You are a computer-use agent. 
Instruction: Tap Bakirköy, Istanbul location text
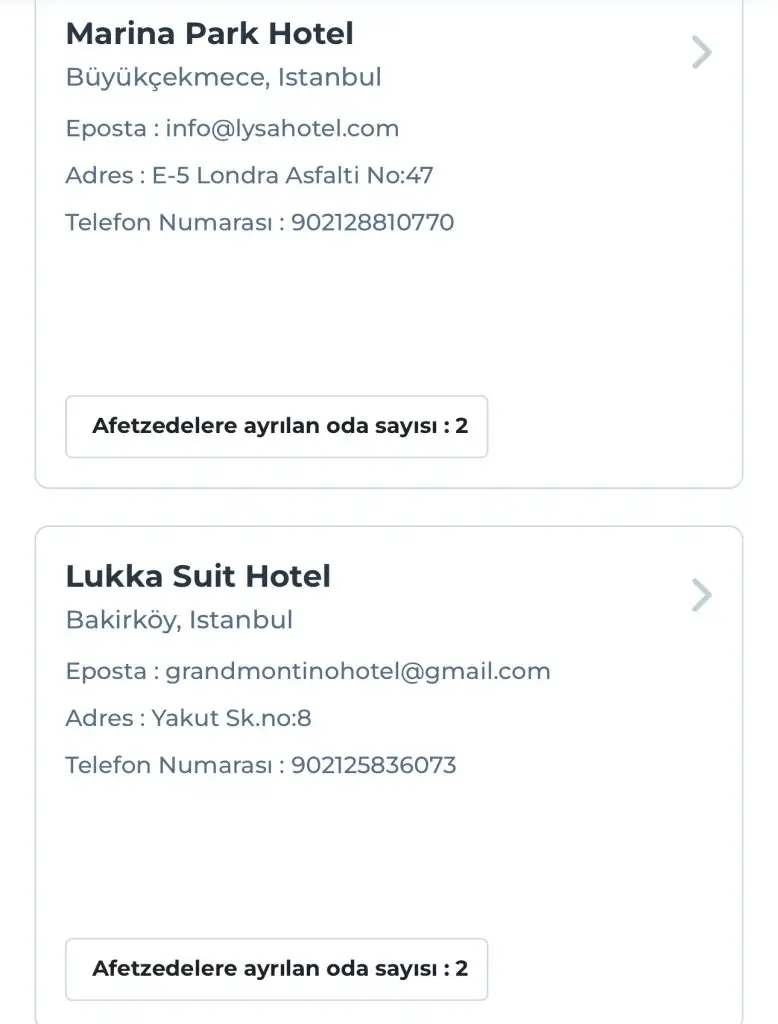click(179, 620)
